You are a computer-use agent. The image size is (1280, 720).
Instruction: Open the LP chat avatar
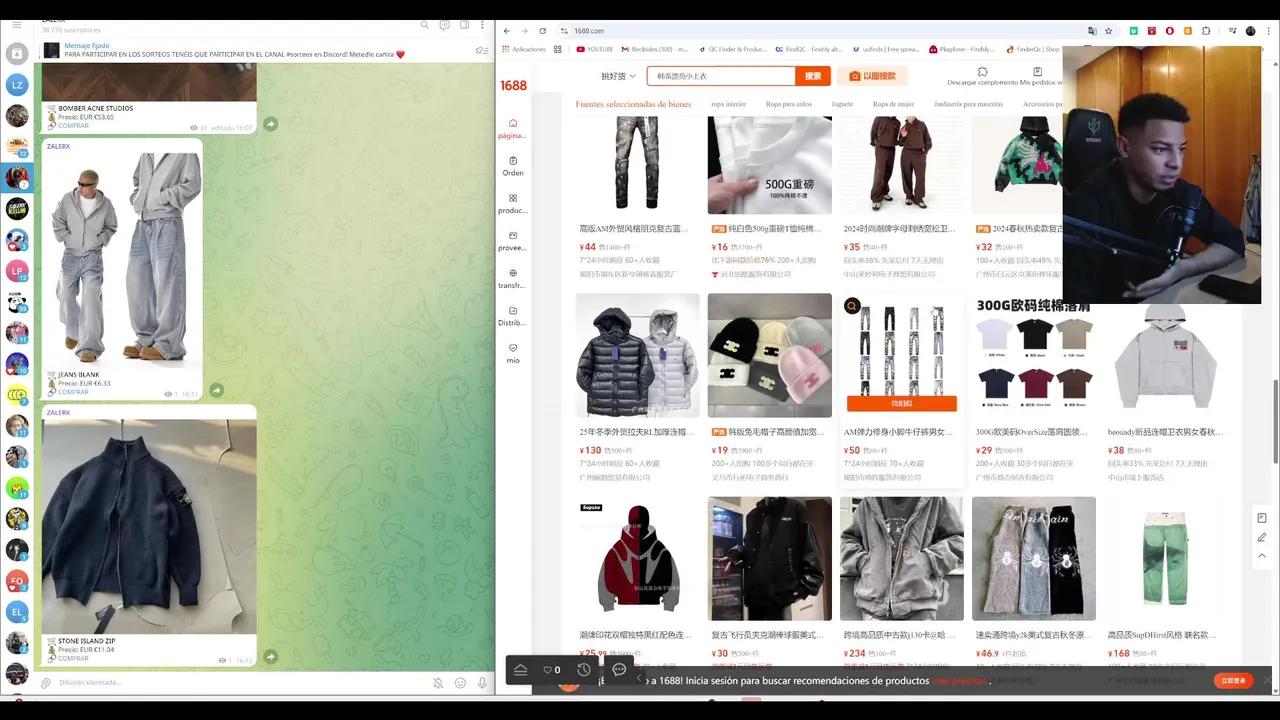17,271
